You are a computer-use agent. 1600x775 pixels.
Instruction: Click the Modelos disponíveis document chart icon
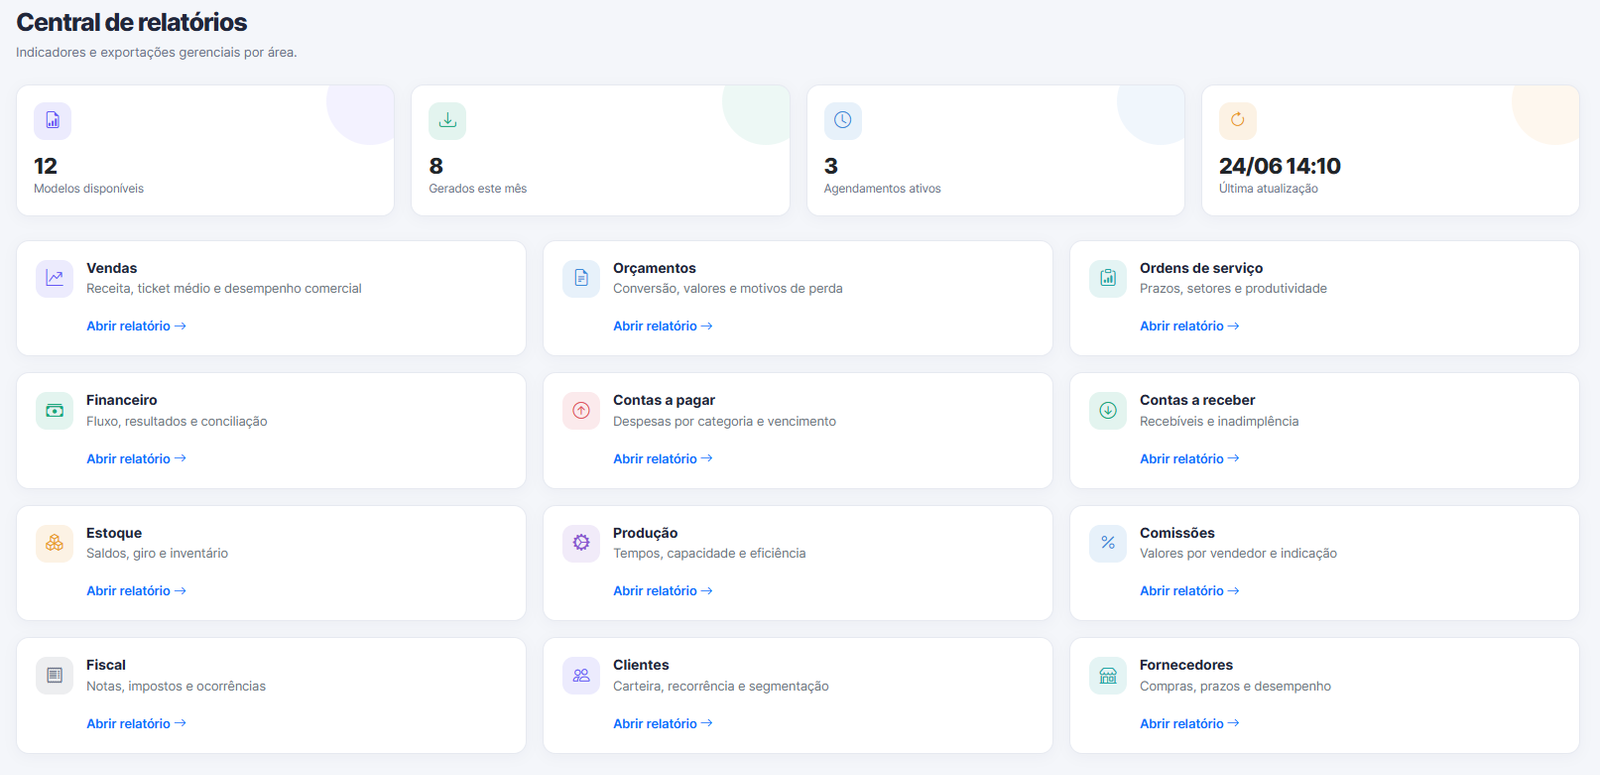click(53, 121)
